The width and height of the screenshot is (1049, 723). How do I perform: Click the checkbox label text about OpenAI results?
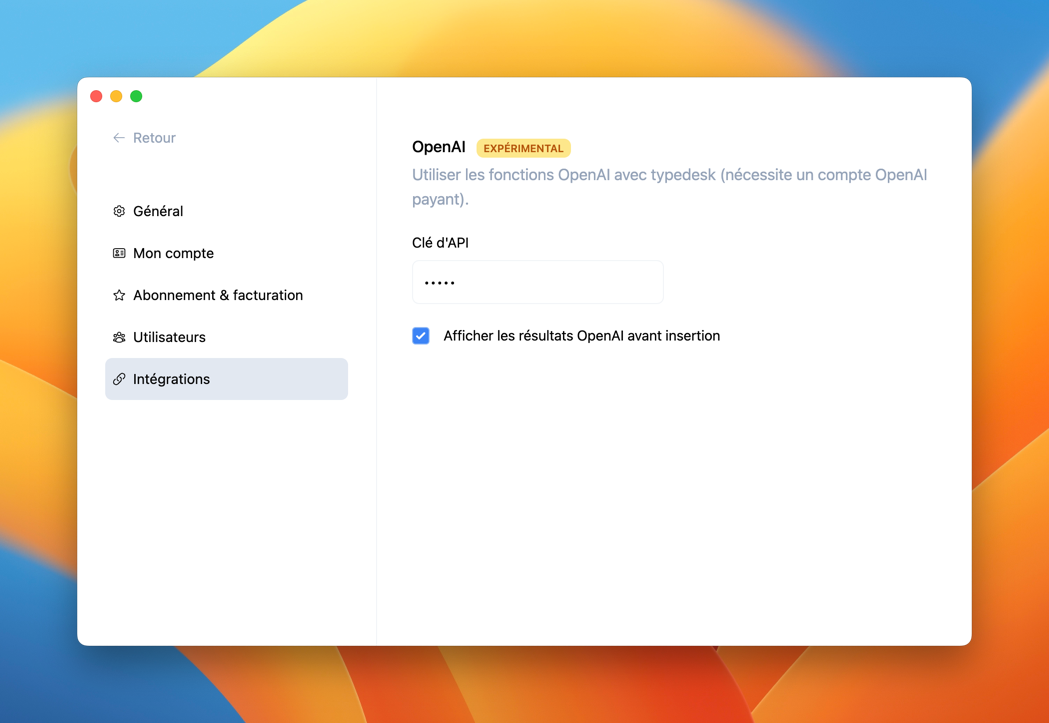pos(581,336)
